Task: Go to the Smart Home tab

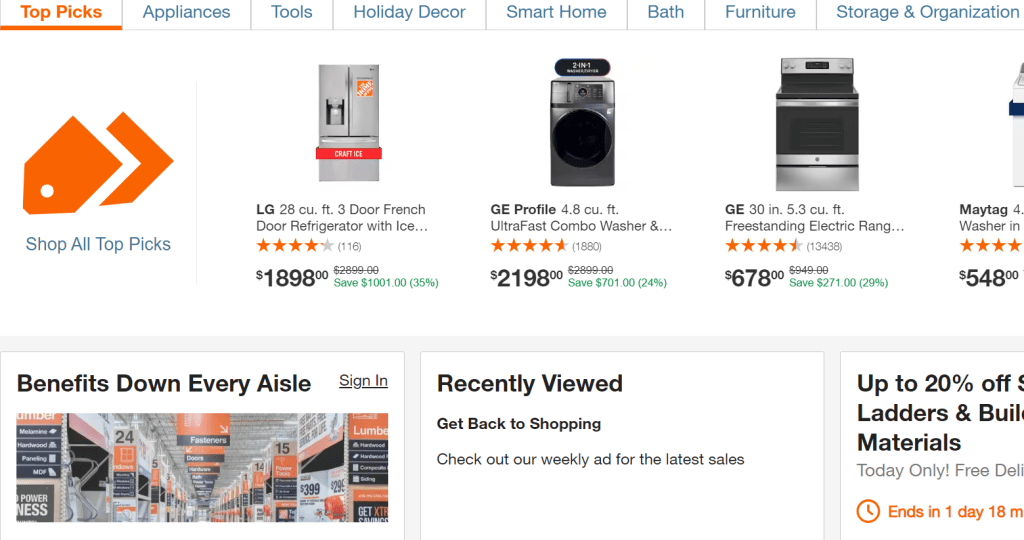Action: click(x=556, y=13)
